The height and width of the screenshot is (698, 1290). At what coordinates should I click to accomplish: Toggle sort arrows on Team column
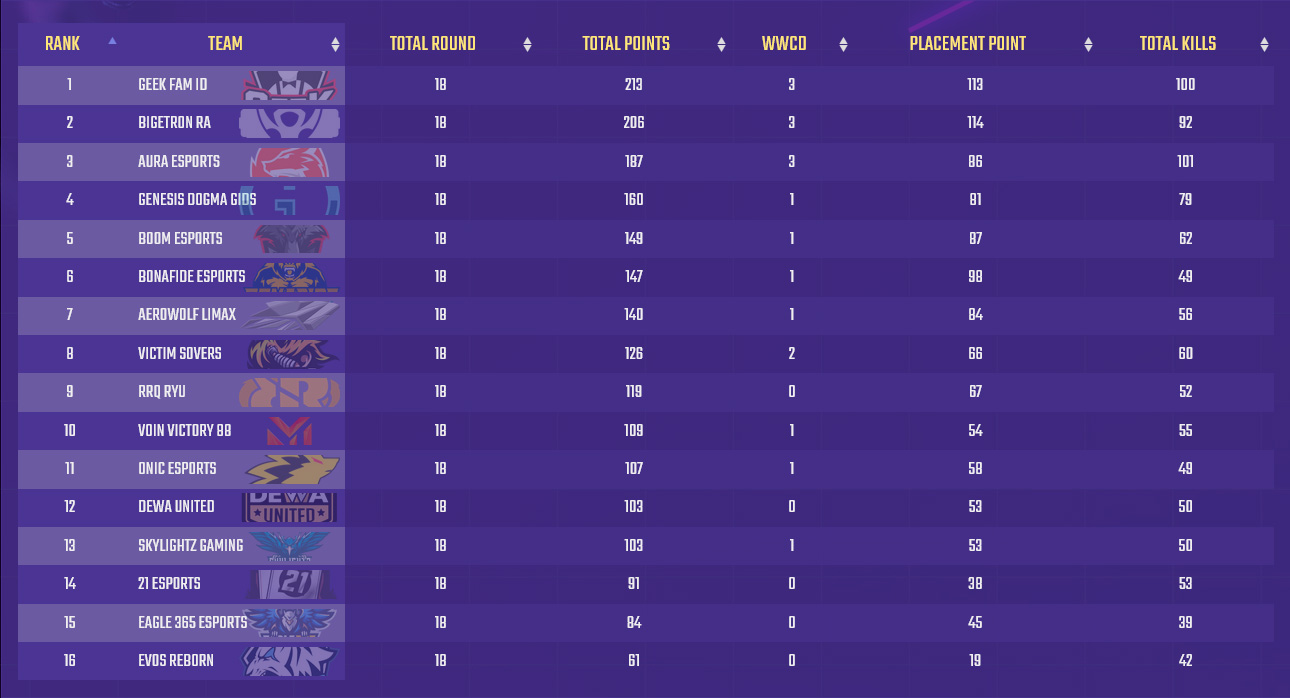tap(335, 44)
